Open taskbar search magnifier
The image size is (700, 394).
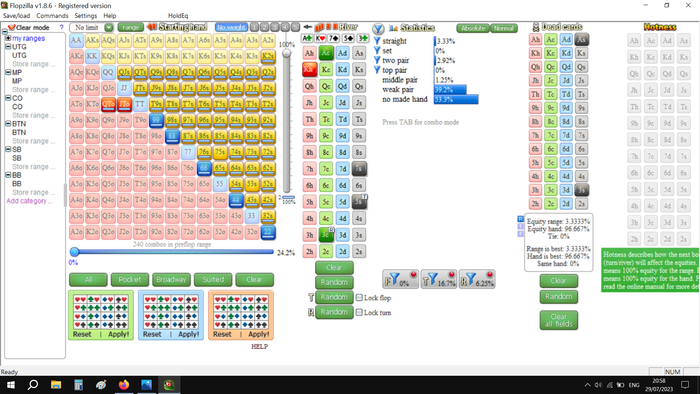point(33,385)
